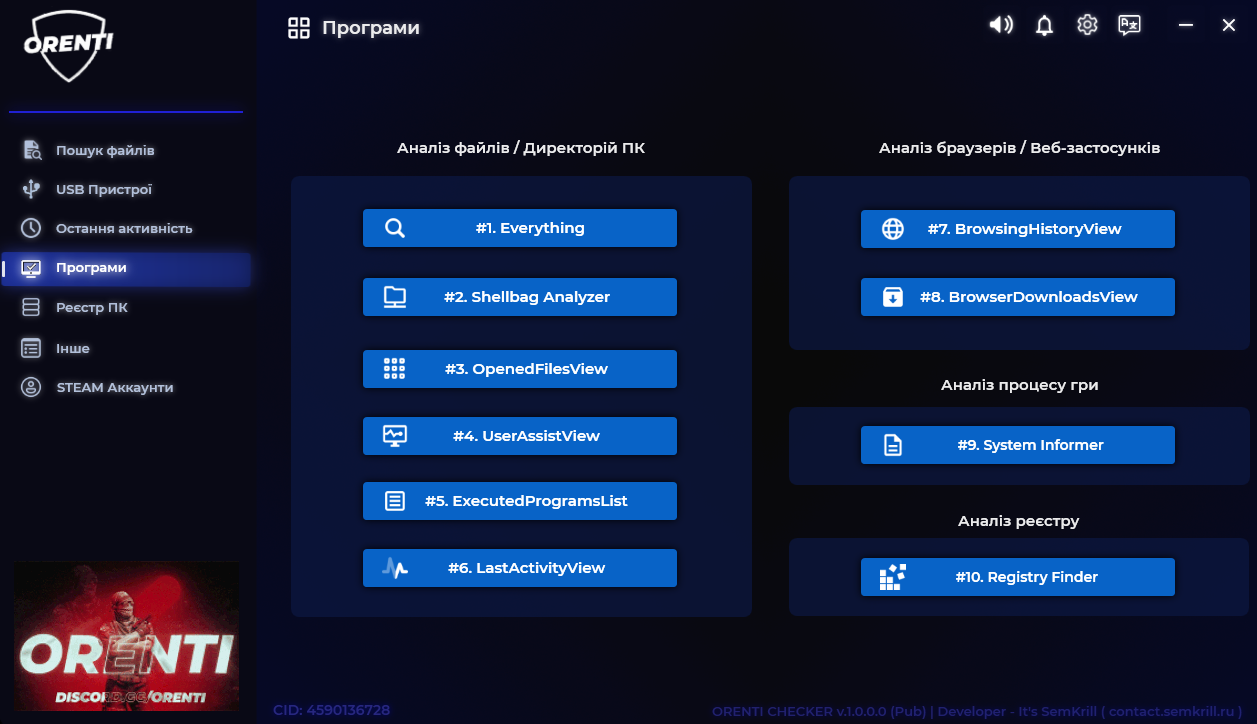Open #10. Registry Finder
This screenshot has height=724, width=1257.
coord(1017,577)
